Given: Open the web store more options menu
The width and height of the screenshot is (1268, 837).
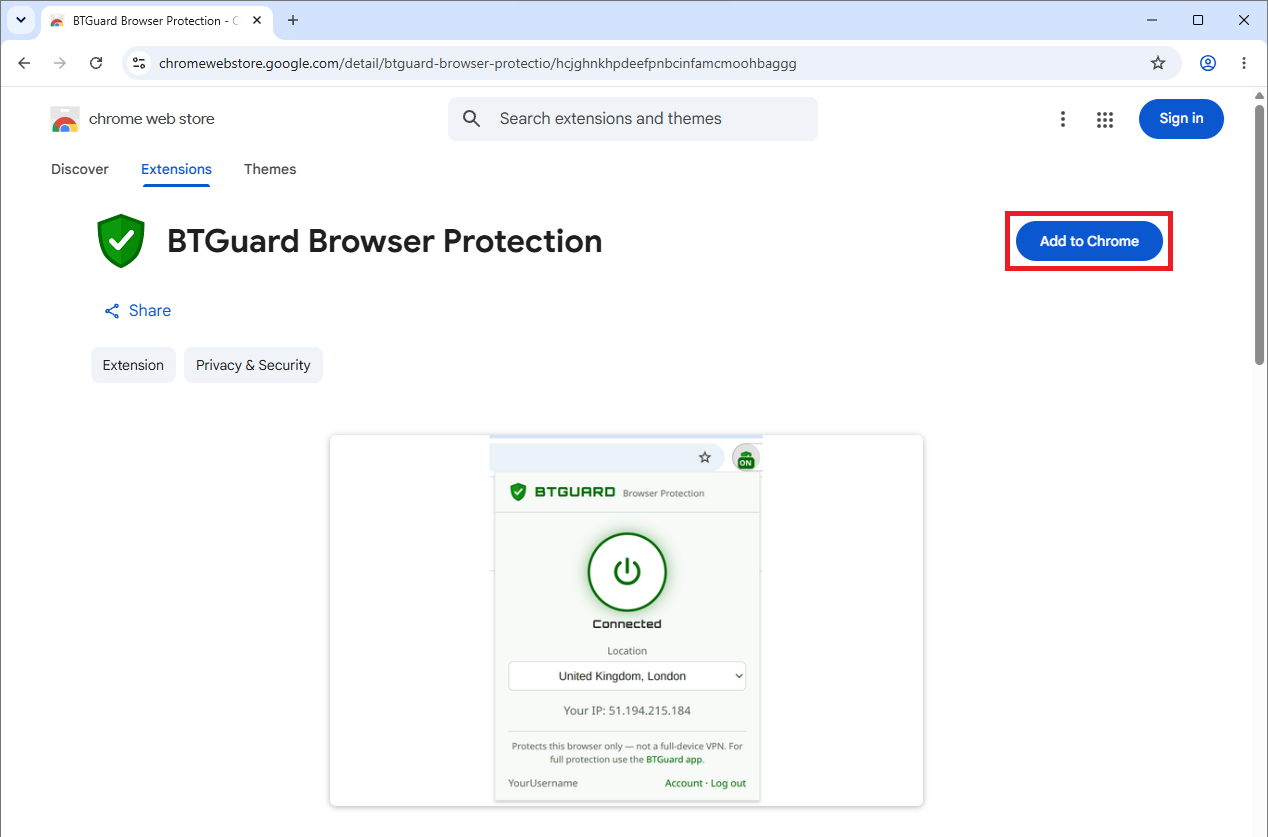Looking at the screenshot, I should (1063, 119).
